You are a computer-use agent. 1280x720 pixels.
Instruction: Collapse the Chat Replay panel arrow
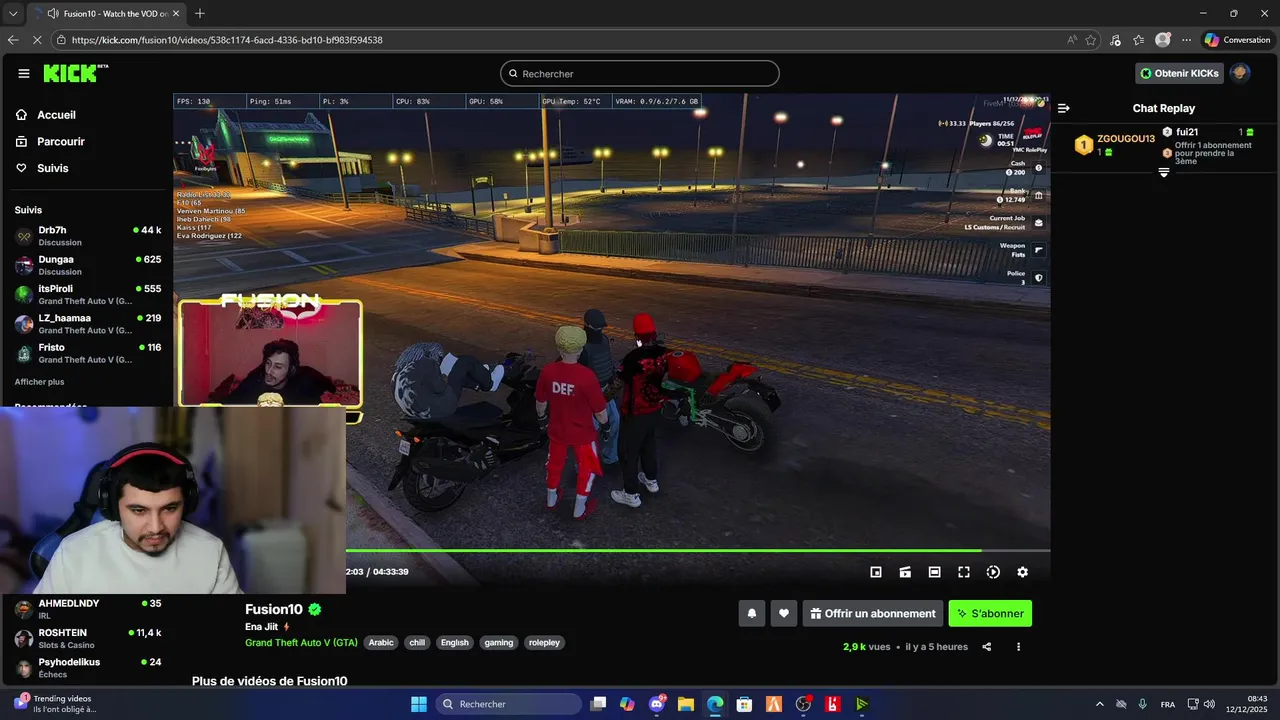click(x=1064, y=108)
